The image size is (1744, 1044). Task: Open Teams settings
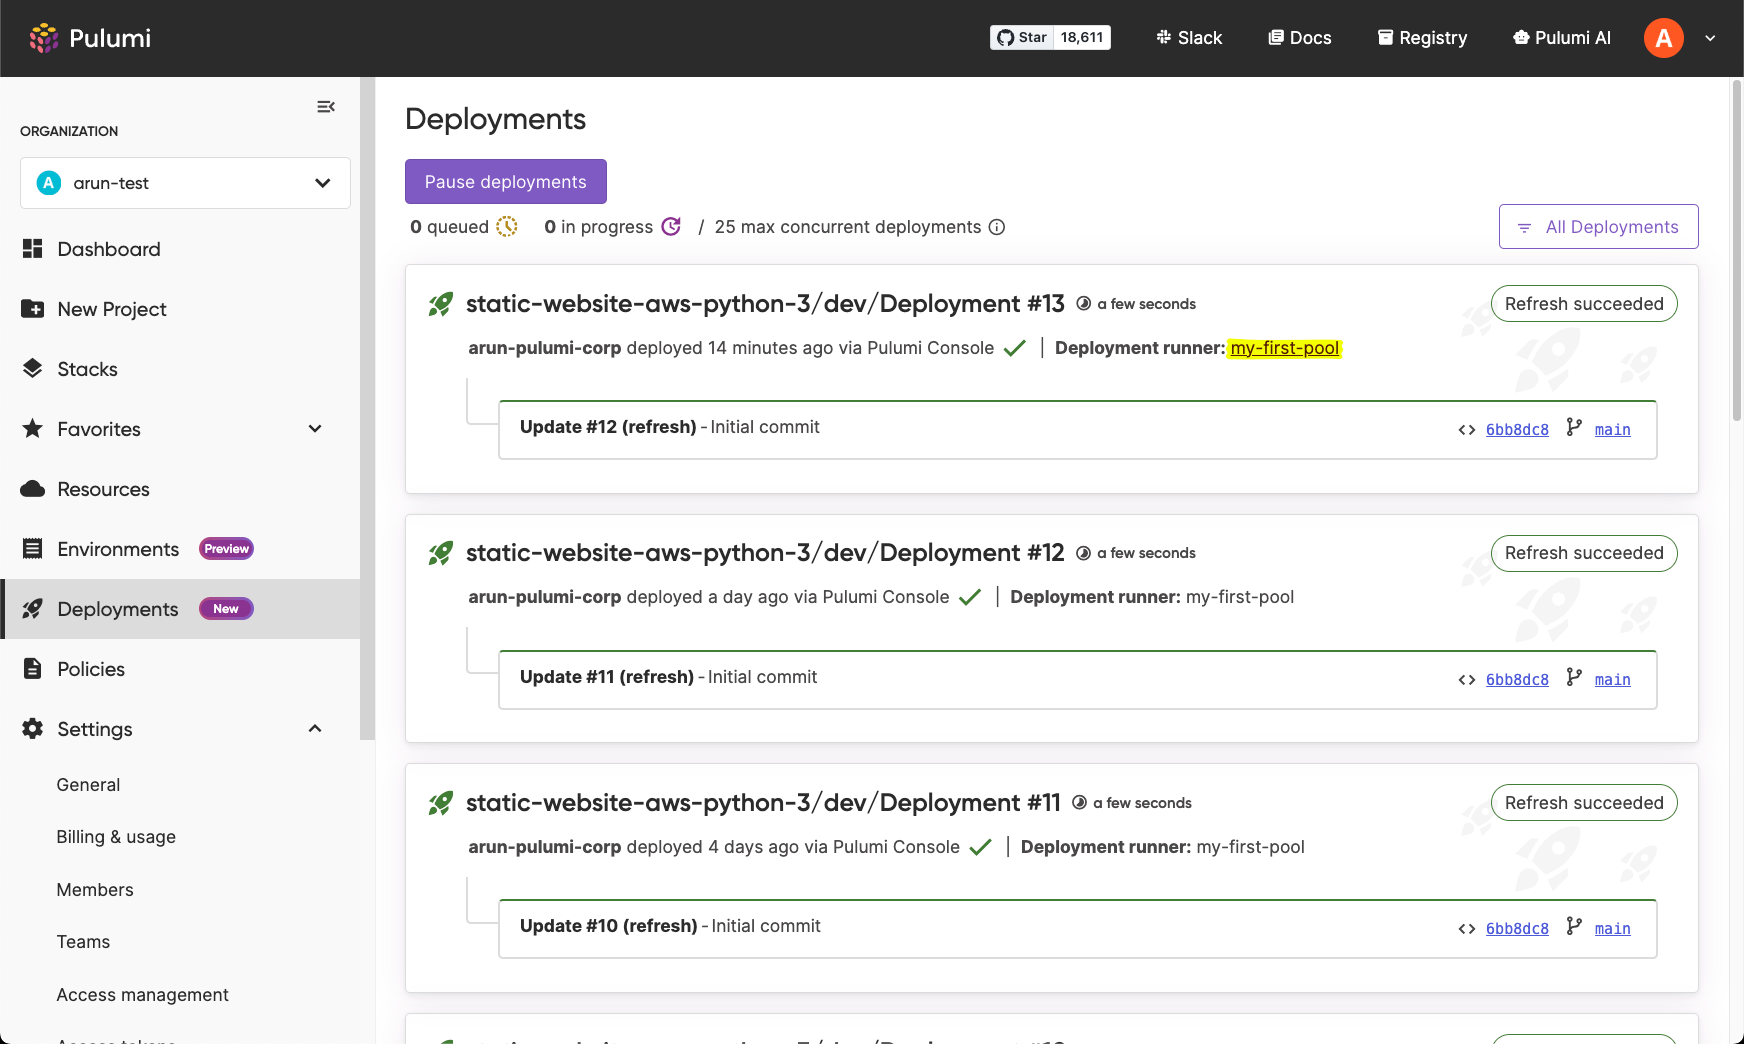[x=83, y=942]
